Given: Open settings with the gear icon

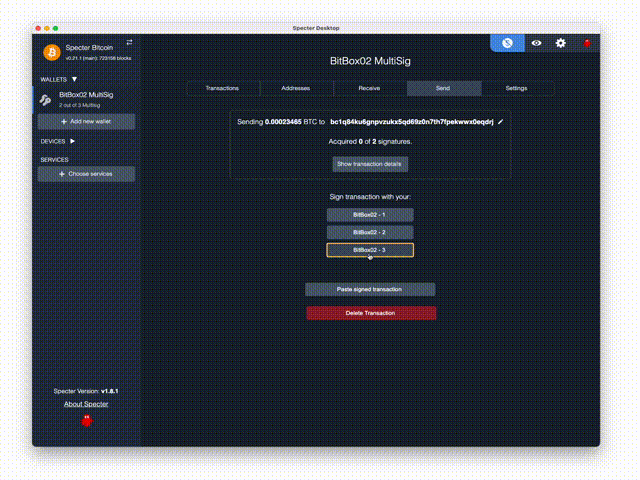Looking at the screenshot, I should [561, 43].
